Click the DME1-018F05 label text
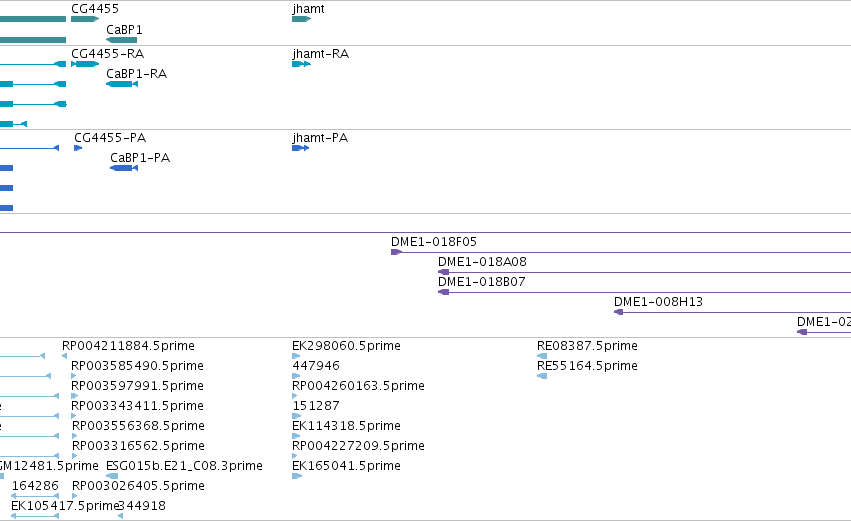The image size is (851, 521). (x=434, y=242)
